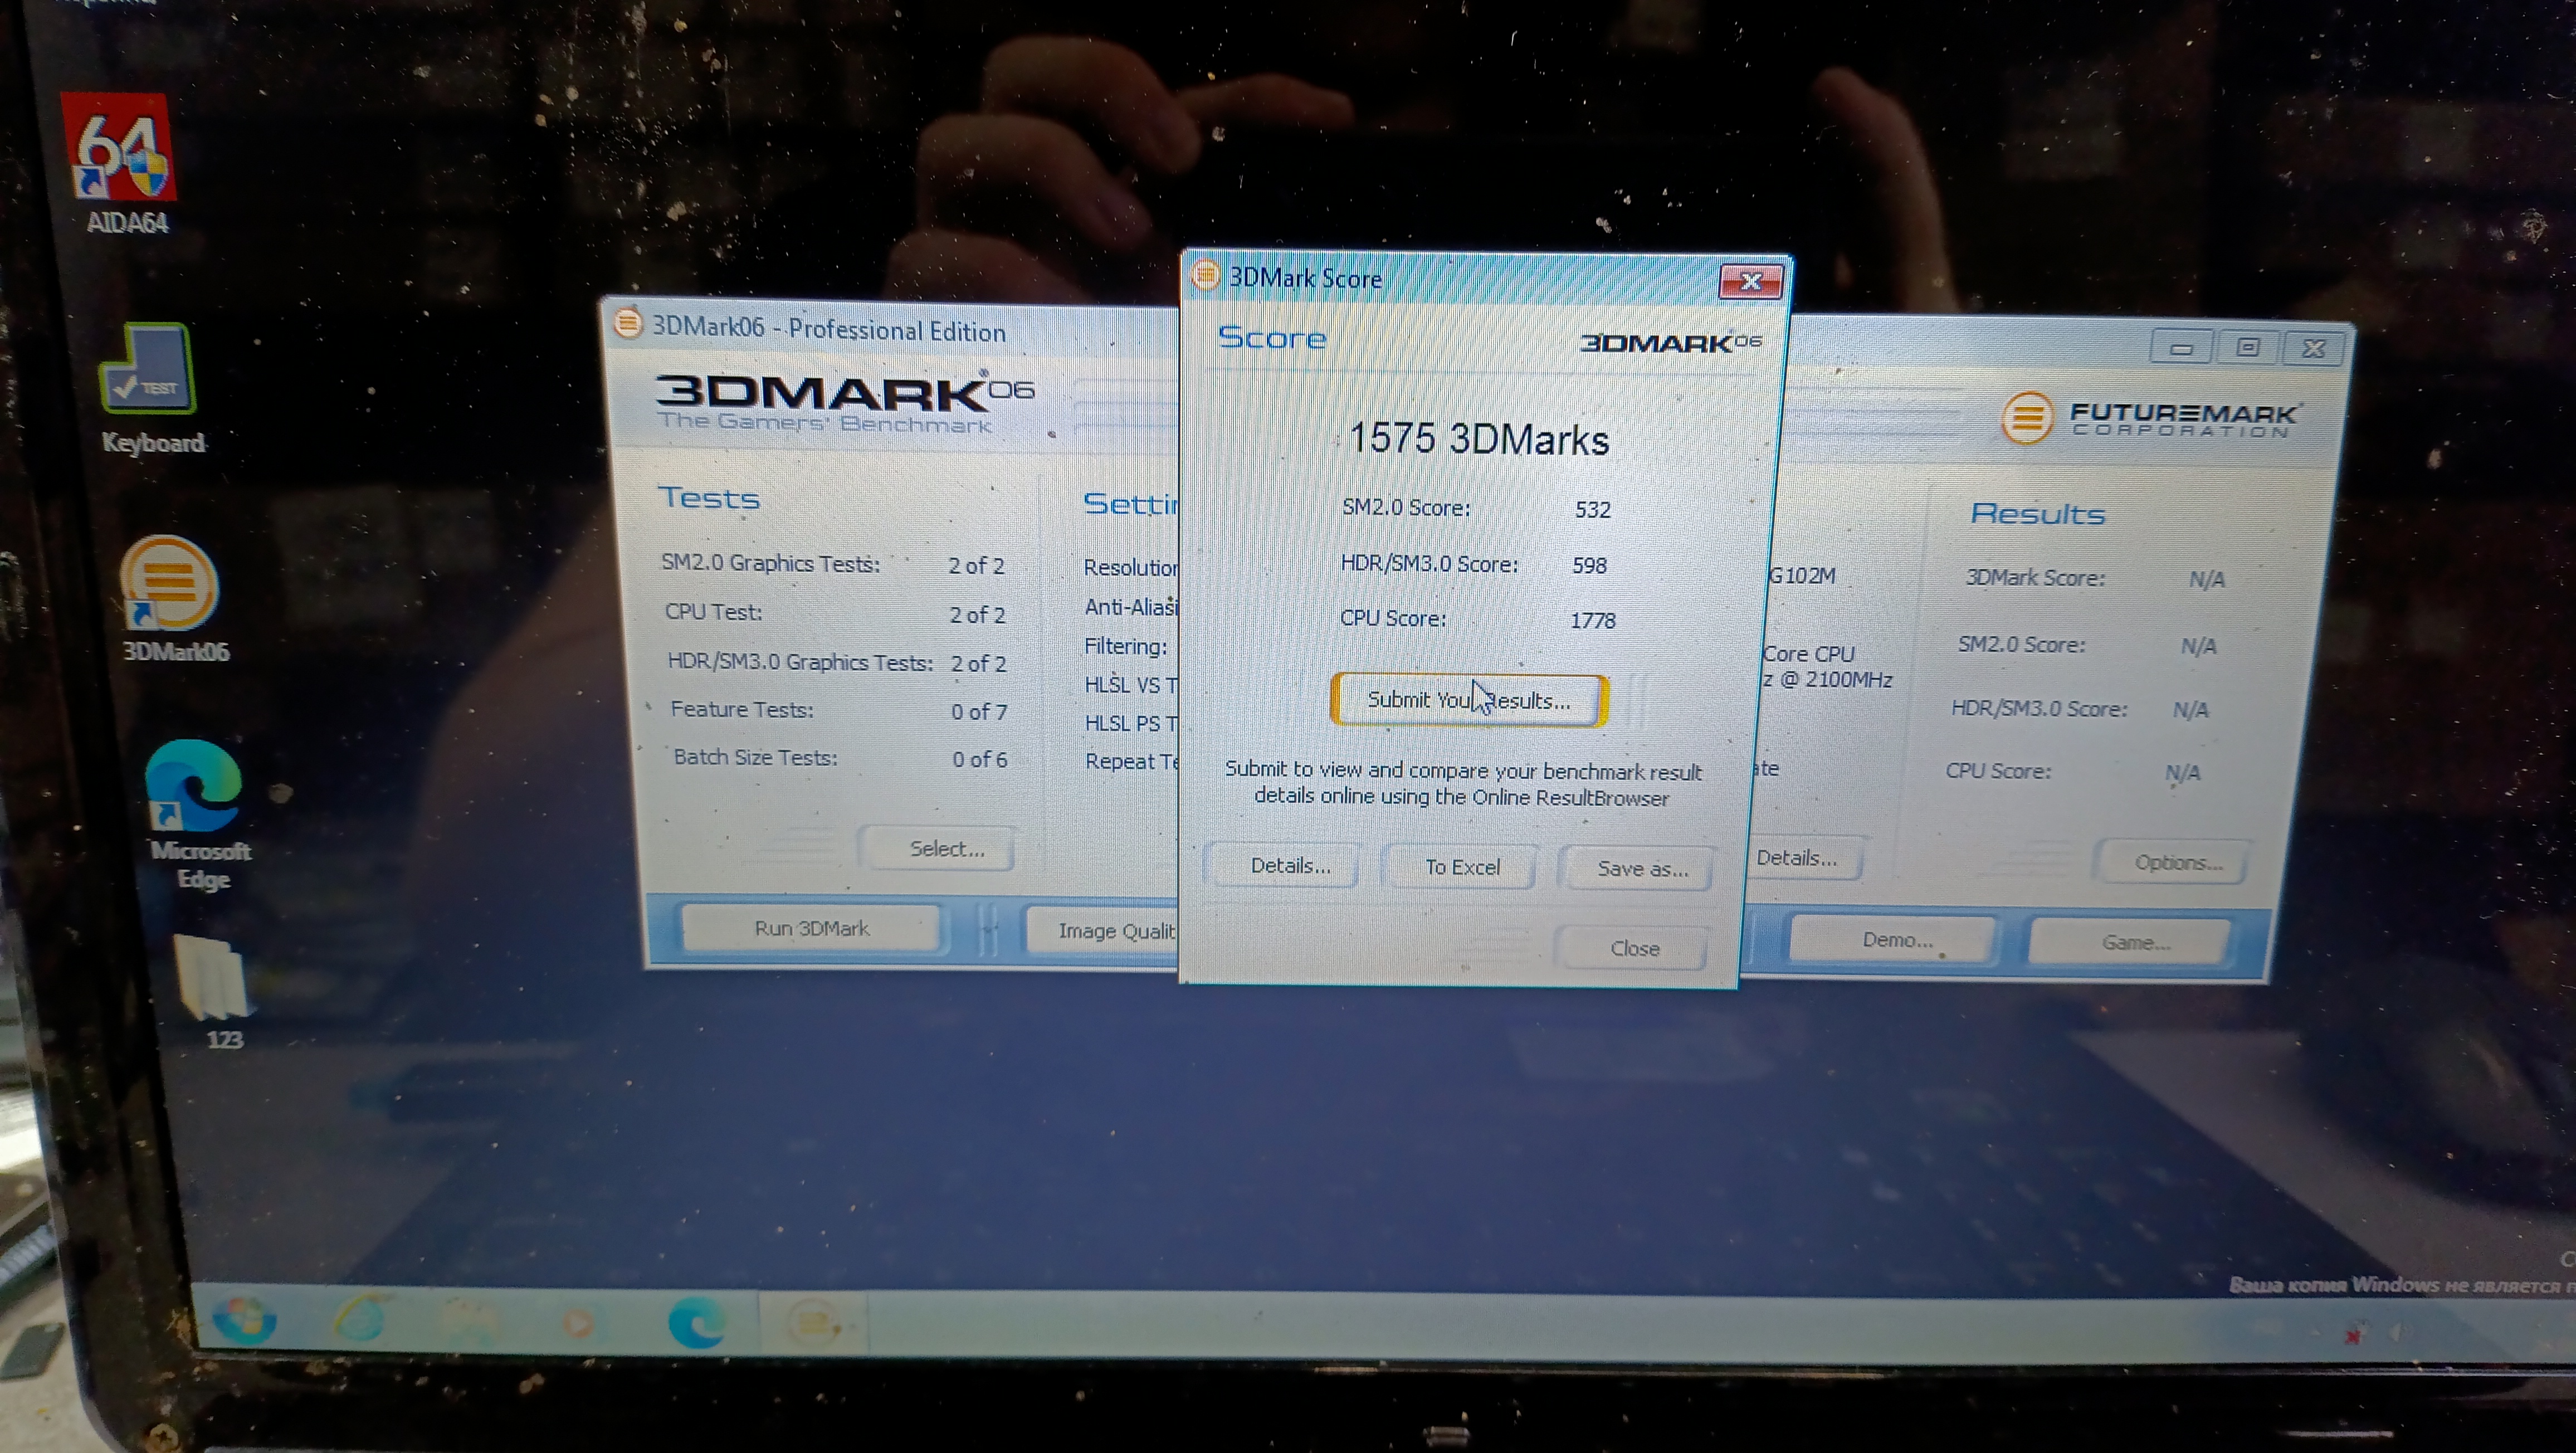The width and height of the screenshot is (2576, 1453).
Task: Maximize the 3DMark06 main window
Action: [x=2247, y=347]
